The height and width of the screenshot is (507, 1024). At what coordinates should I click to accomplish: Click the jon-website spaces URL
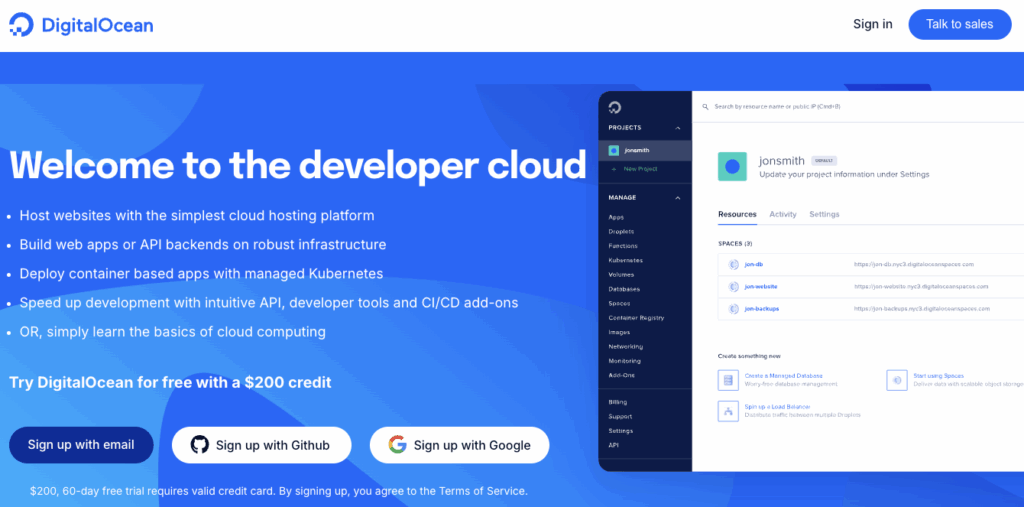click(x=921, y=286)
